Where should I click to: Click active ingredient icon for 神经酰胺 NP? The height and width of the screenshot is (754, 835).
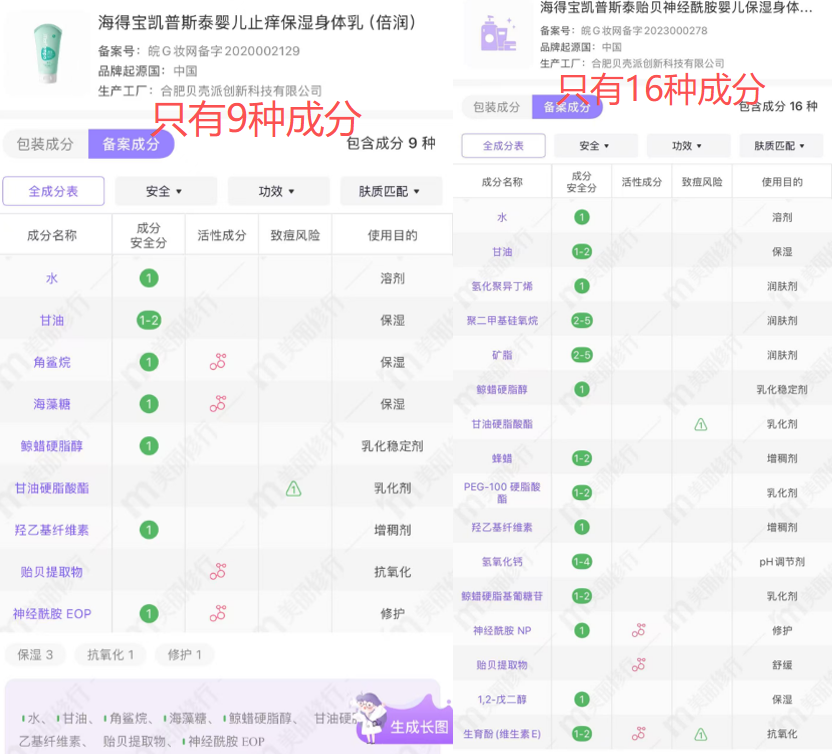coord(638,630)
